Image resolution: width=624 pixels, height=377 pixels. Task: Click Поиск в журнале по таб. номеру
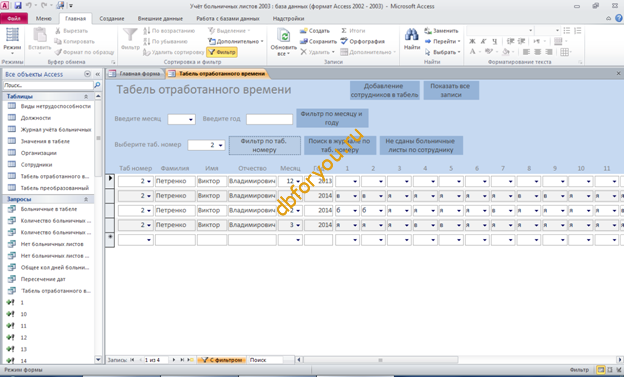click(340, 145)
